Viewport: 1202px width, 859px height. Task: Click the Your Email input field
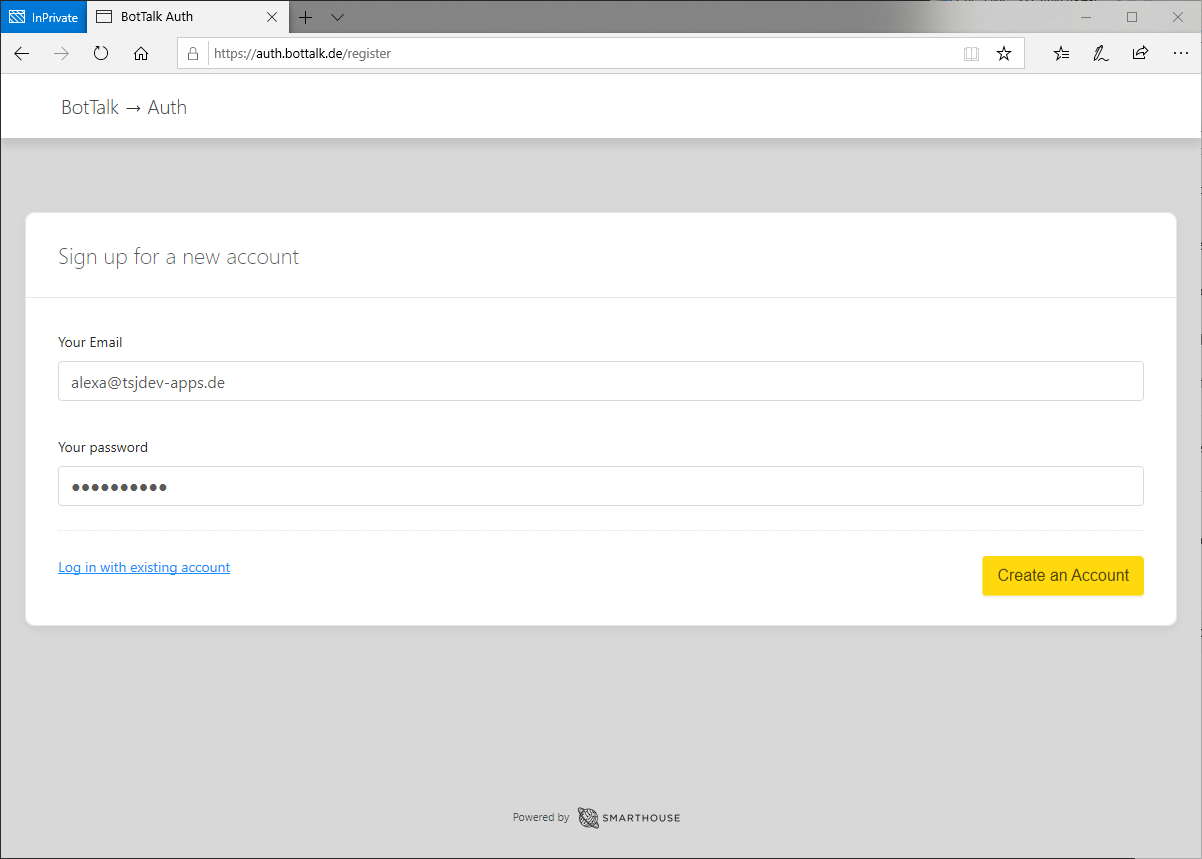600,381
